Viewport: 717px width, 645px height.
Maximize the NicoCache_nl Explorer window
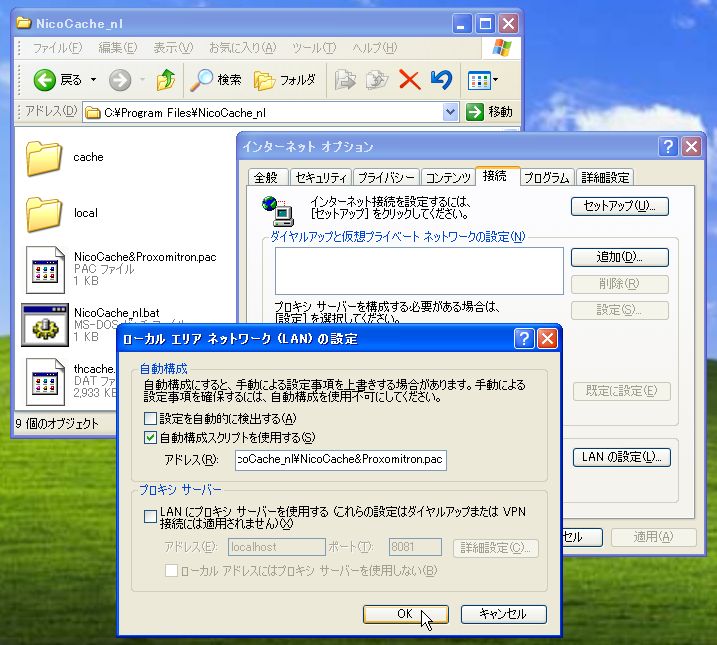pos(485,24)
